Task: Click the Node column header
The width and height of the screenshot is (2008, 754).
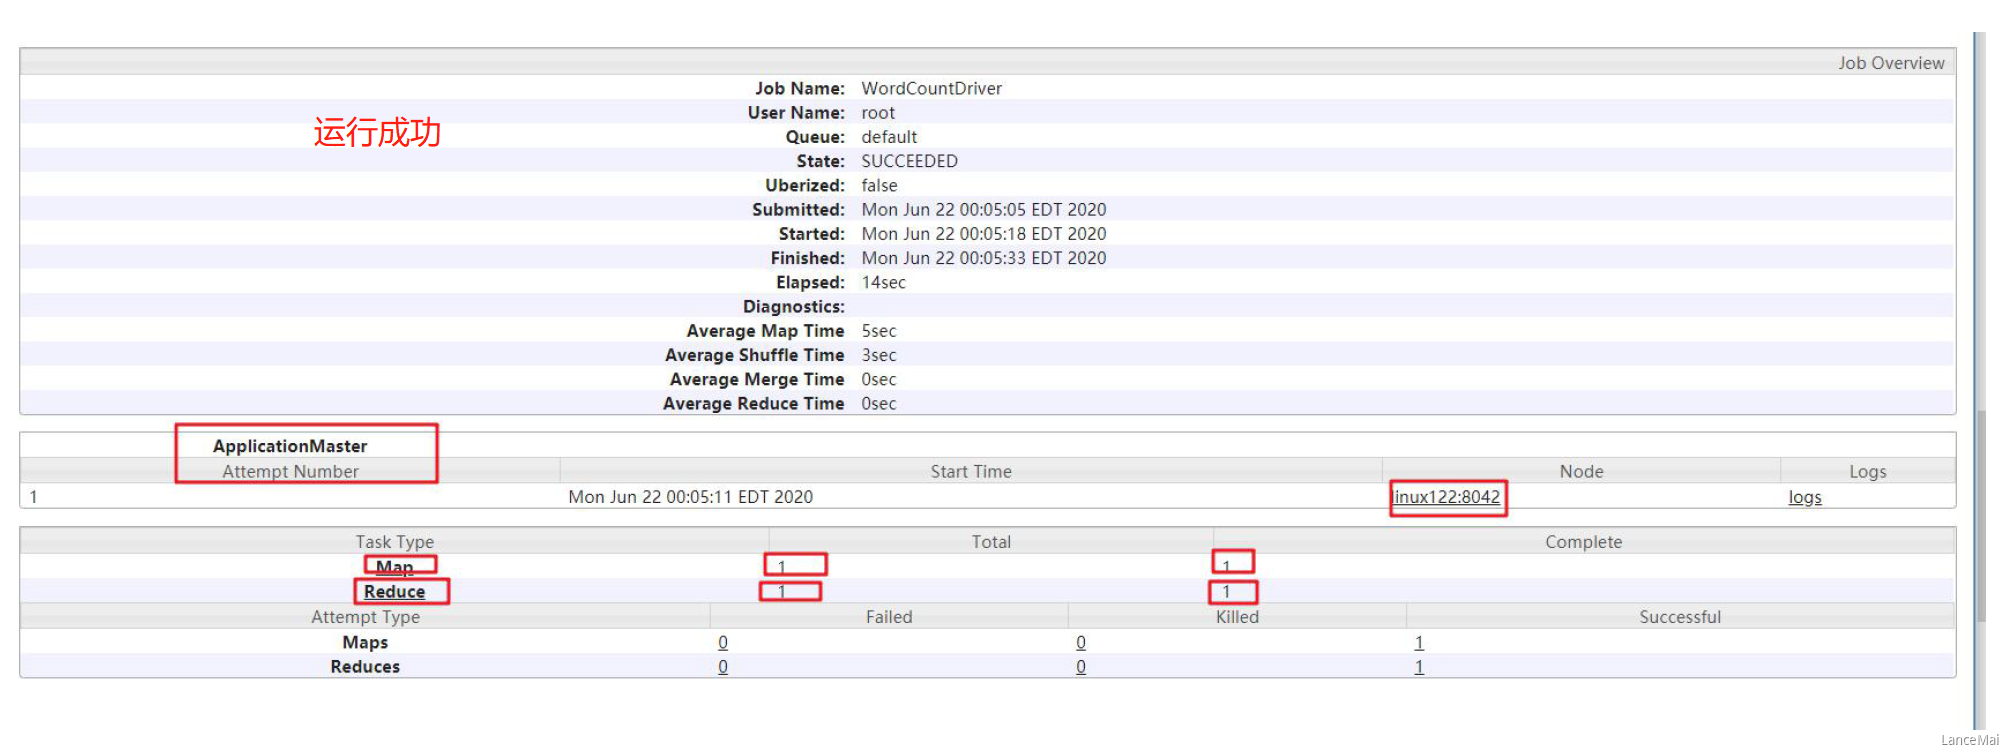Action: pos(1581,471)
